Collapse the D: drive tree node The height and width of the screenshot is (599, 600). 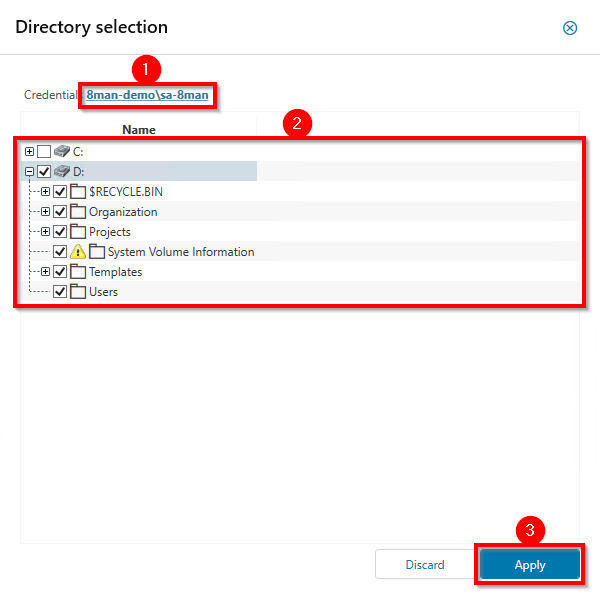coord(30,172)
